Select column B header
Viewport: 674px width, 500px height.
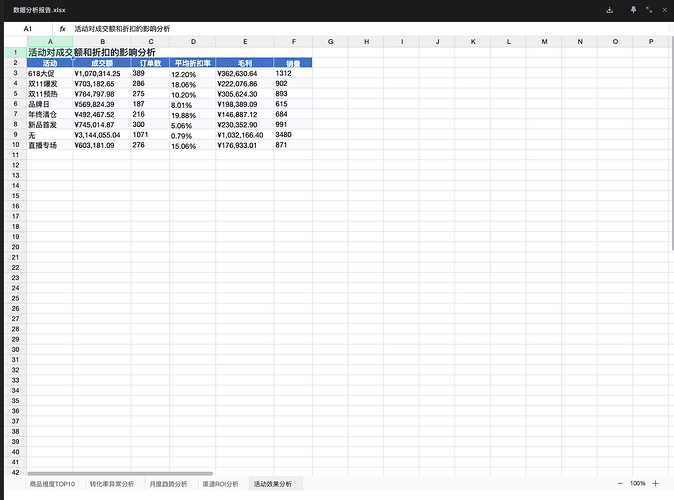(102, 42)
